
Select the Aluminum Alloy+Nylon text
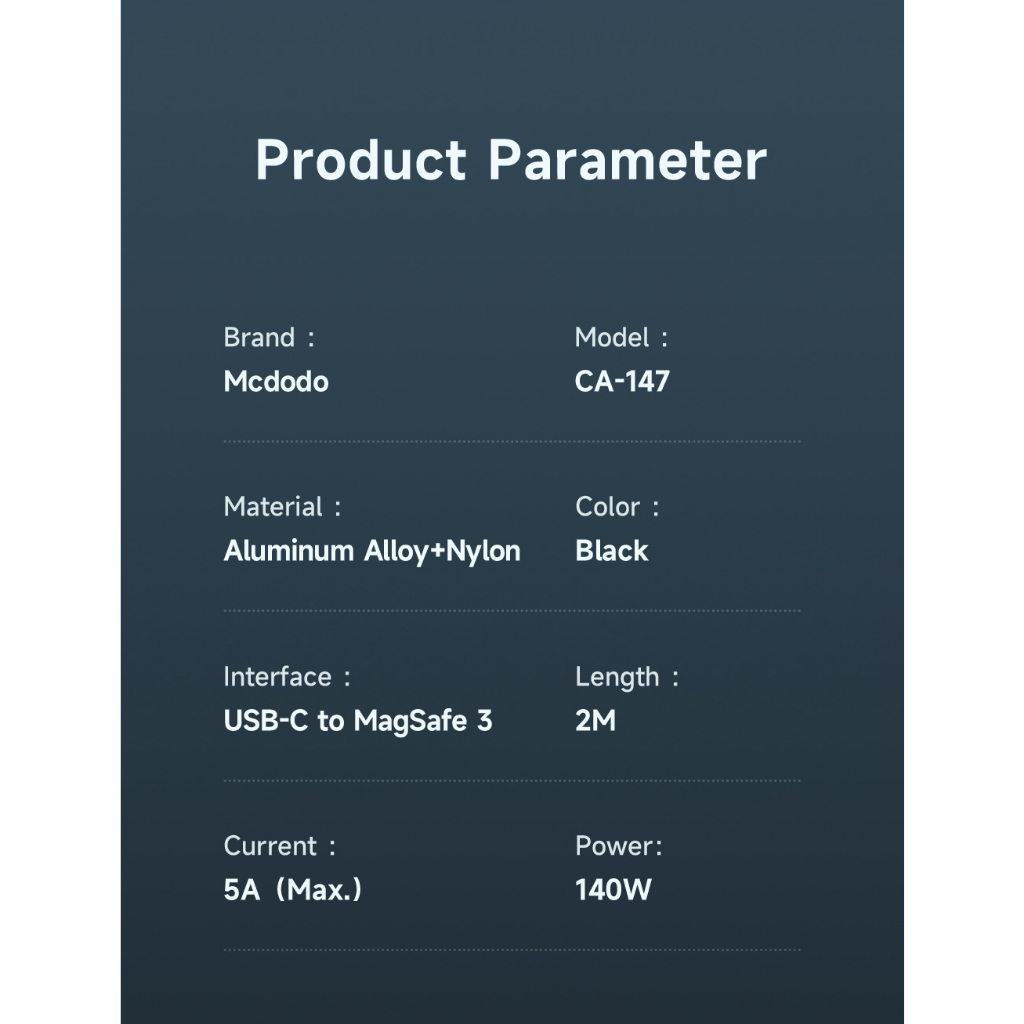tap(372, 551)
